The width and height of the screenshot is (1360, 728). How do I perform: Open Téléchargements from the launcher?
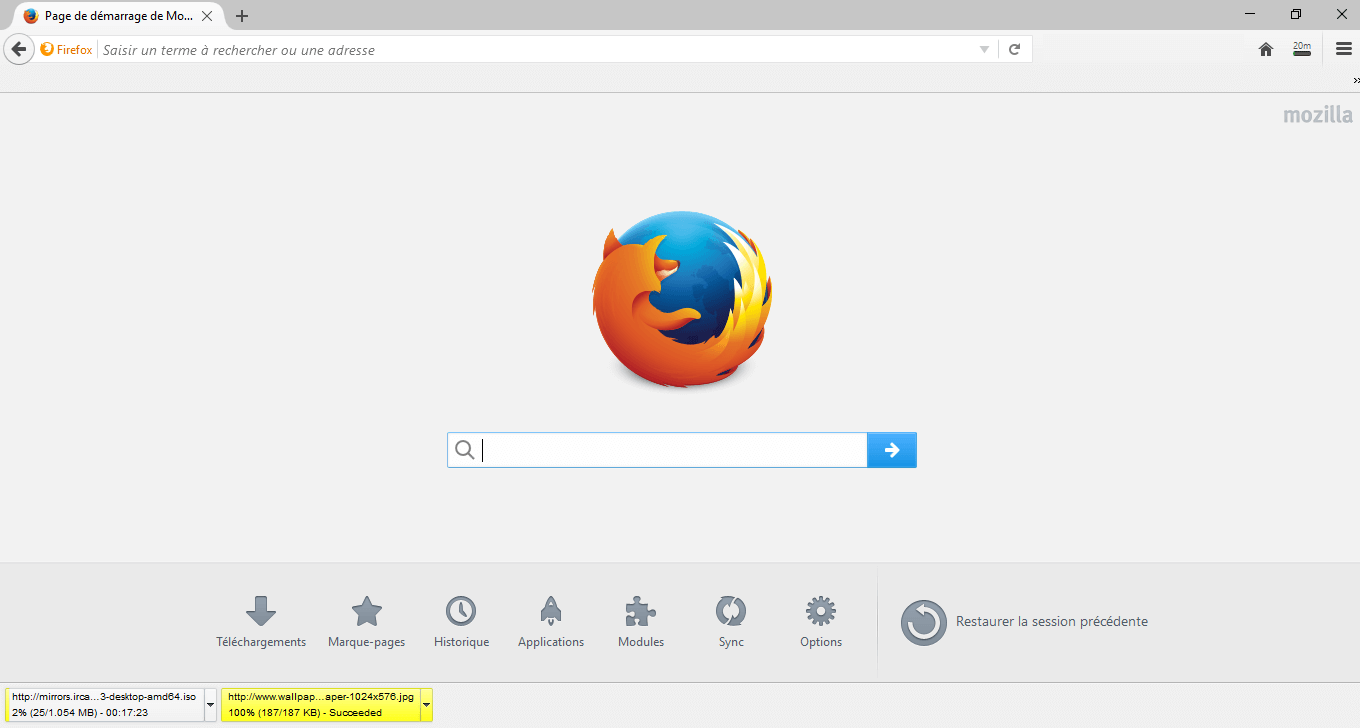261,622
